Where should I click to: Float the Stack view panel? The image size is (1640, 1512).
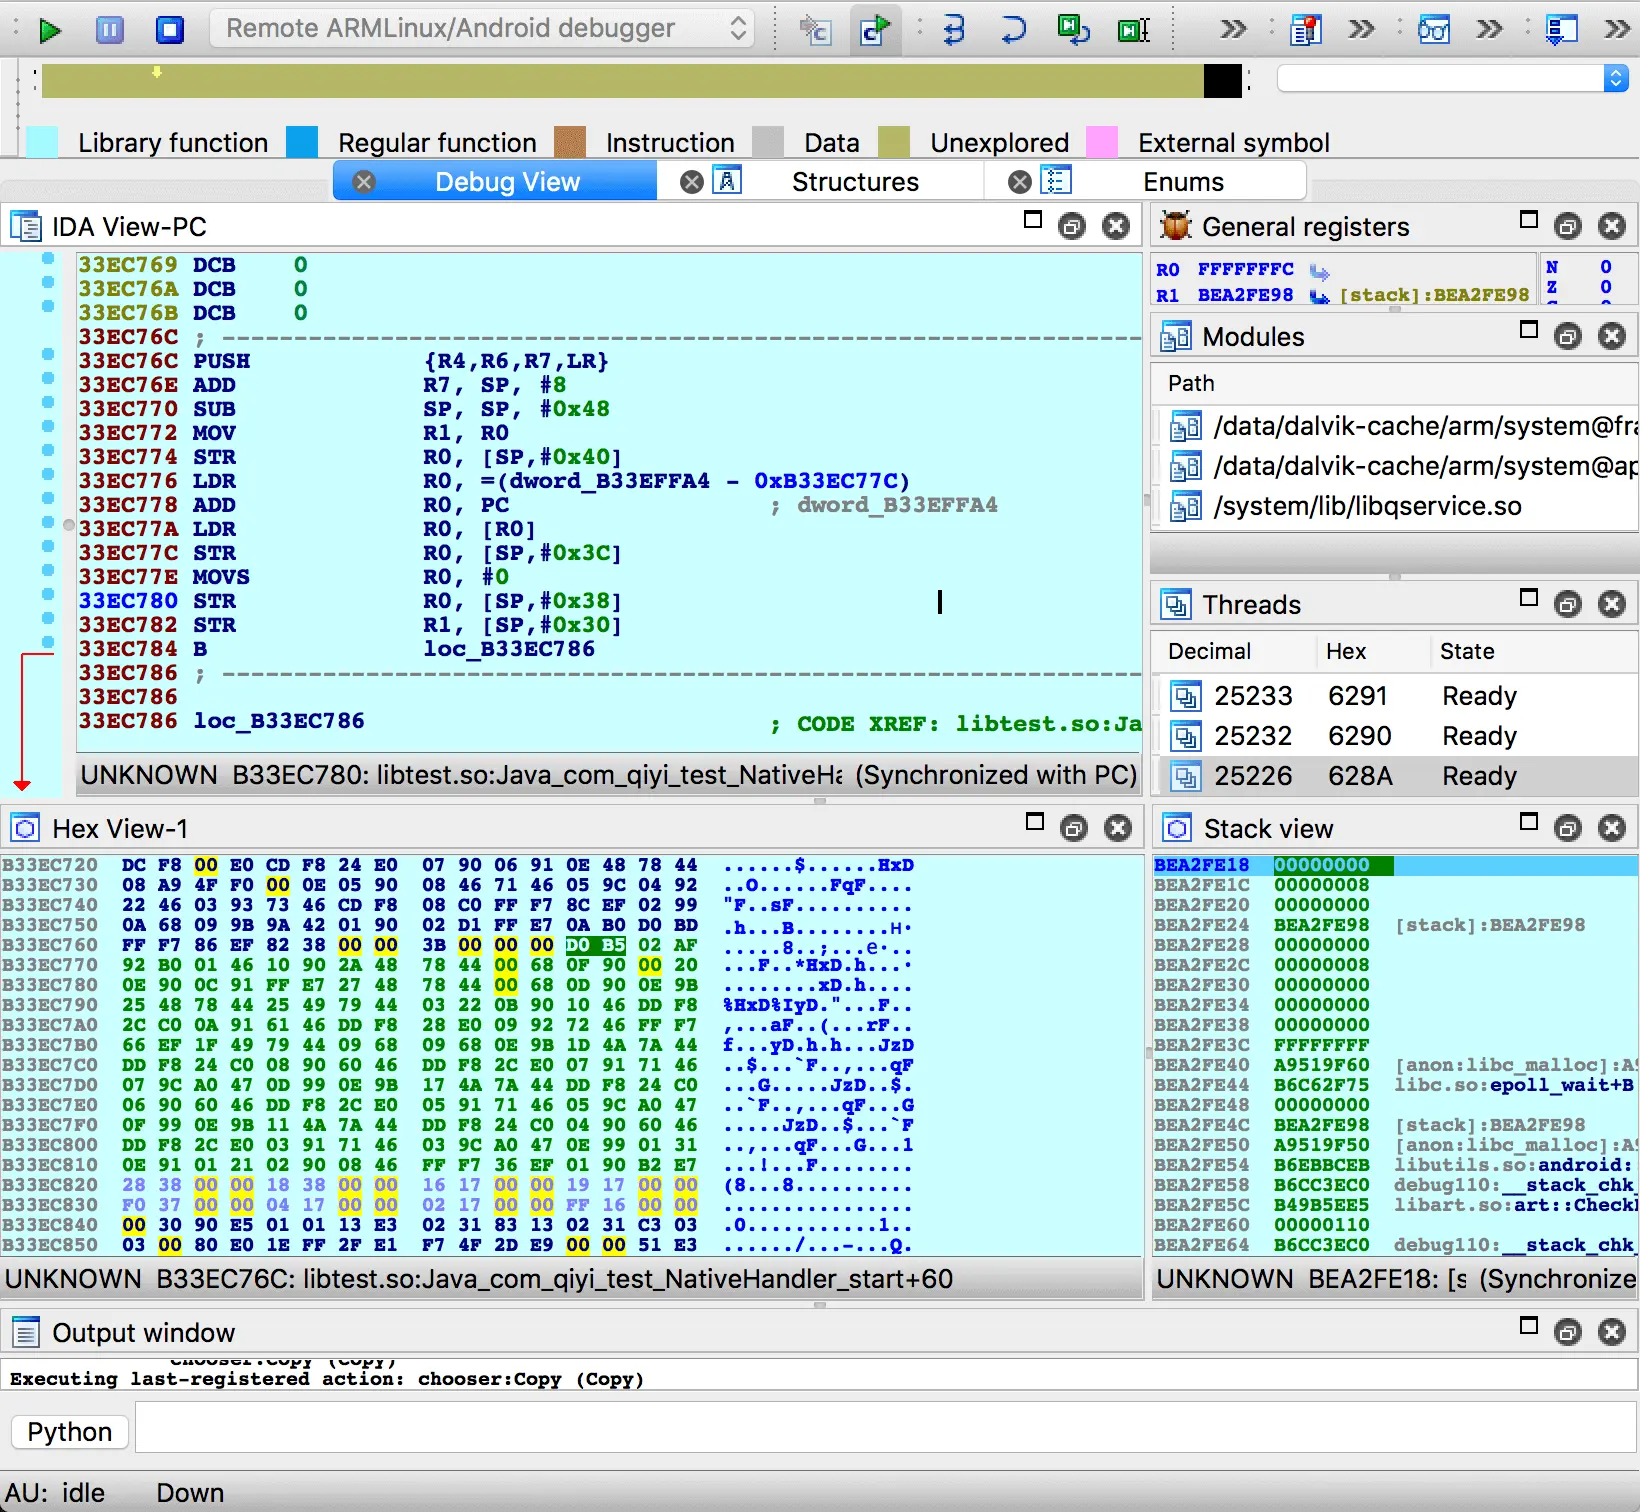[x=1568, y=828]
